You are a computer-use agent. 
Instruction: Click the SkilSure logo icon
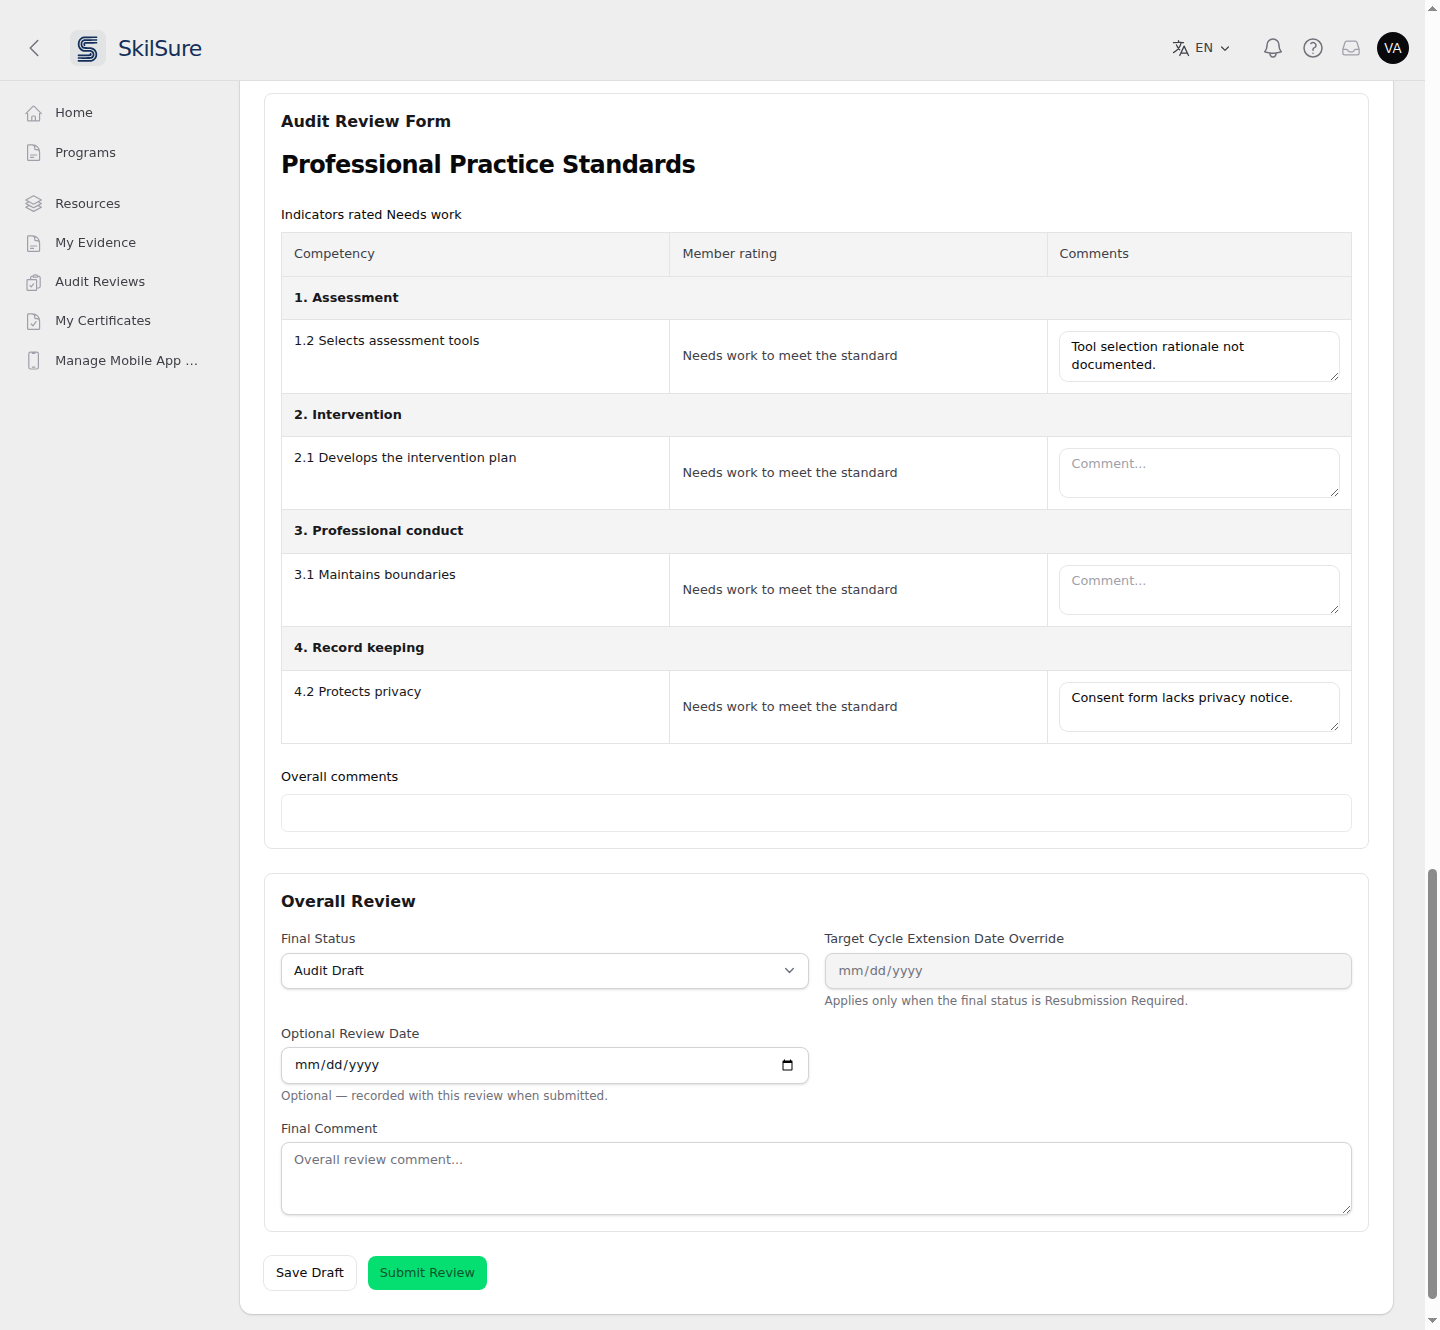pos(88,48)
